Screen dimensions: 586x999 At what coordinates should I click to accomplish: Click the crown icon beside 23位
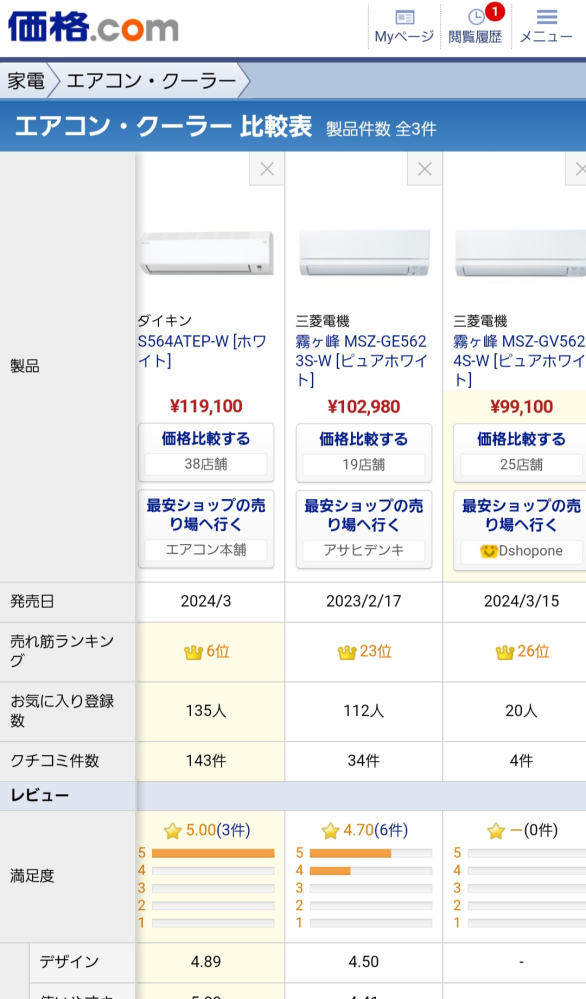(x=347, y=652)
